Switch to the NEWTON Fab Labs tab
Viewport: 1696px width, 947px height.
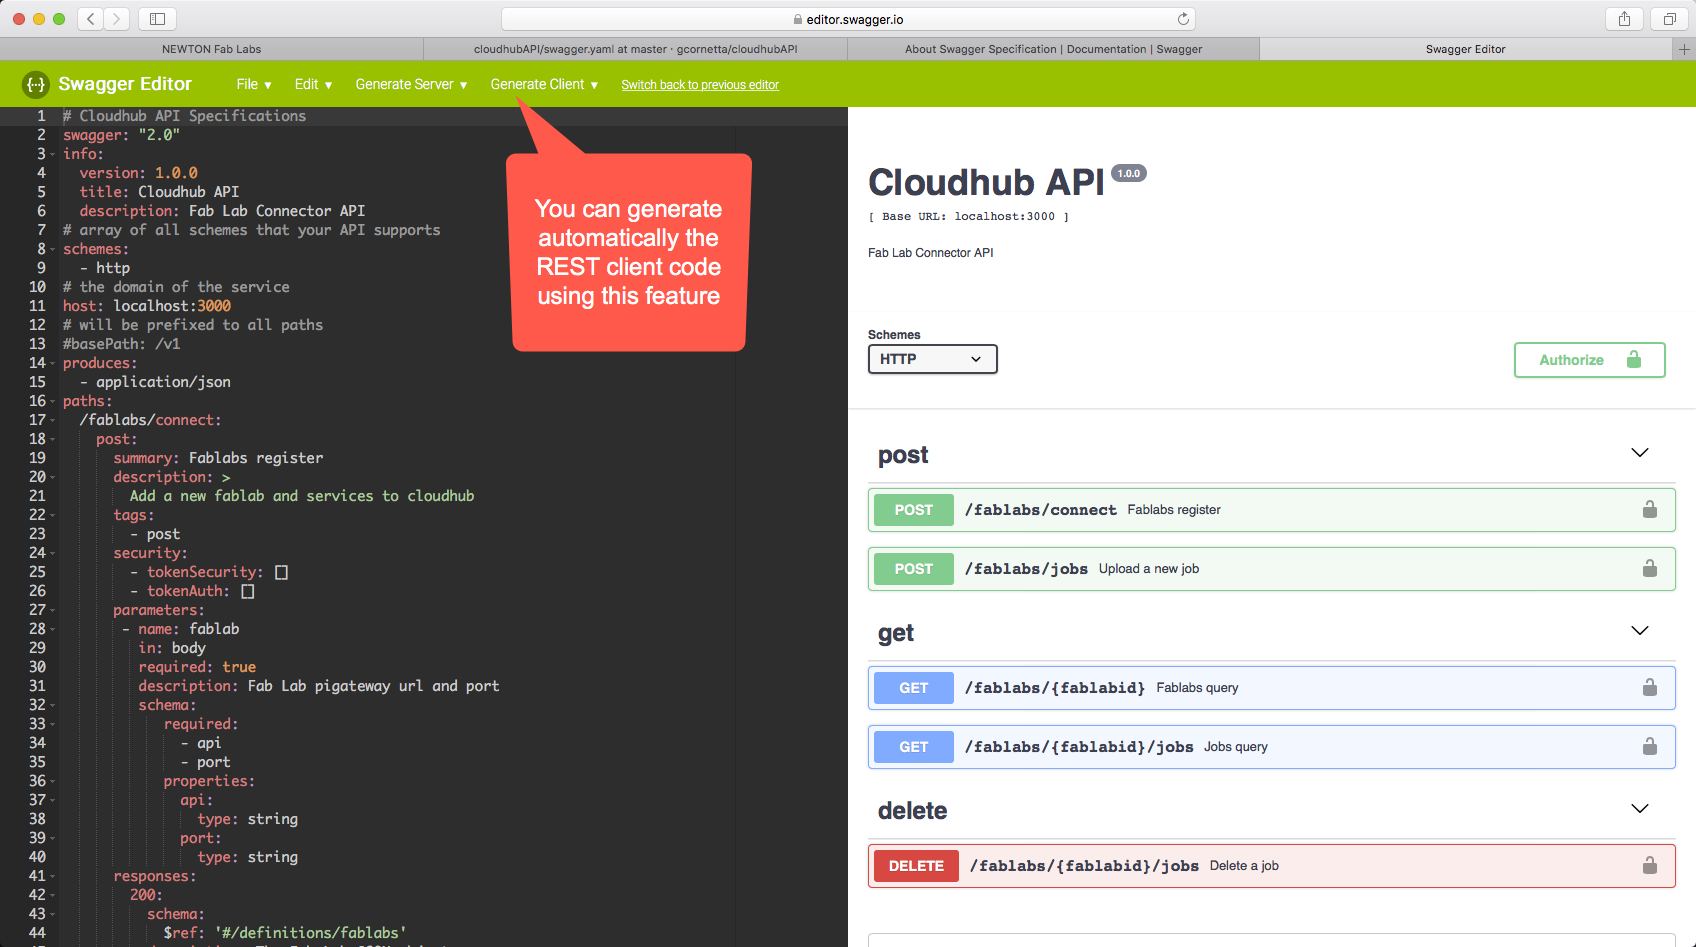pos(212,49)
